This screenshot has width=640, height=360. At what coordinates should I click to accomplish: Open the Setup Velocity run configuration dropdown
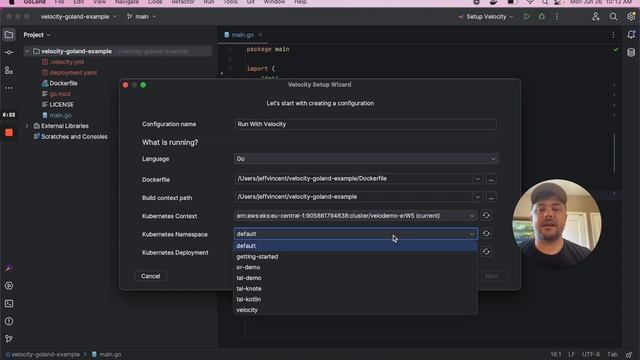click(486, 17)
